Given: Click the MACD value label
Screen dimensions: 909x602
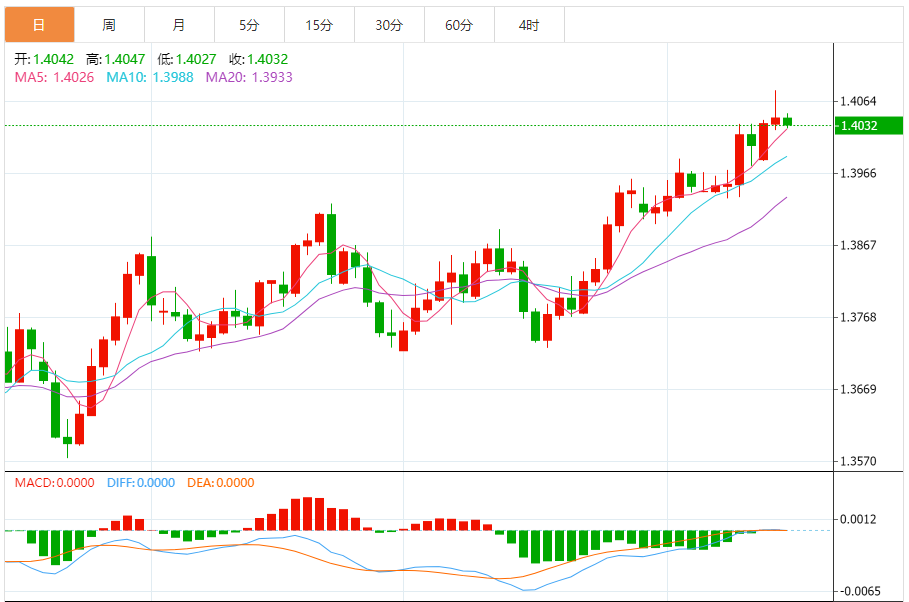Looking at the screenshot, I should [x=53, y=483].
